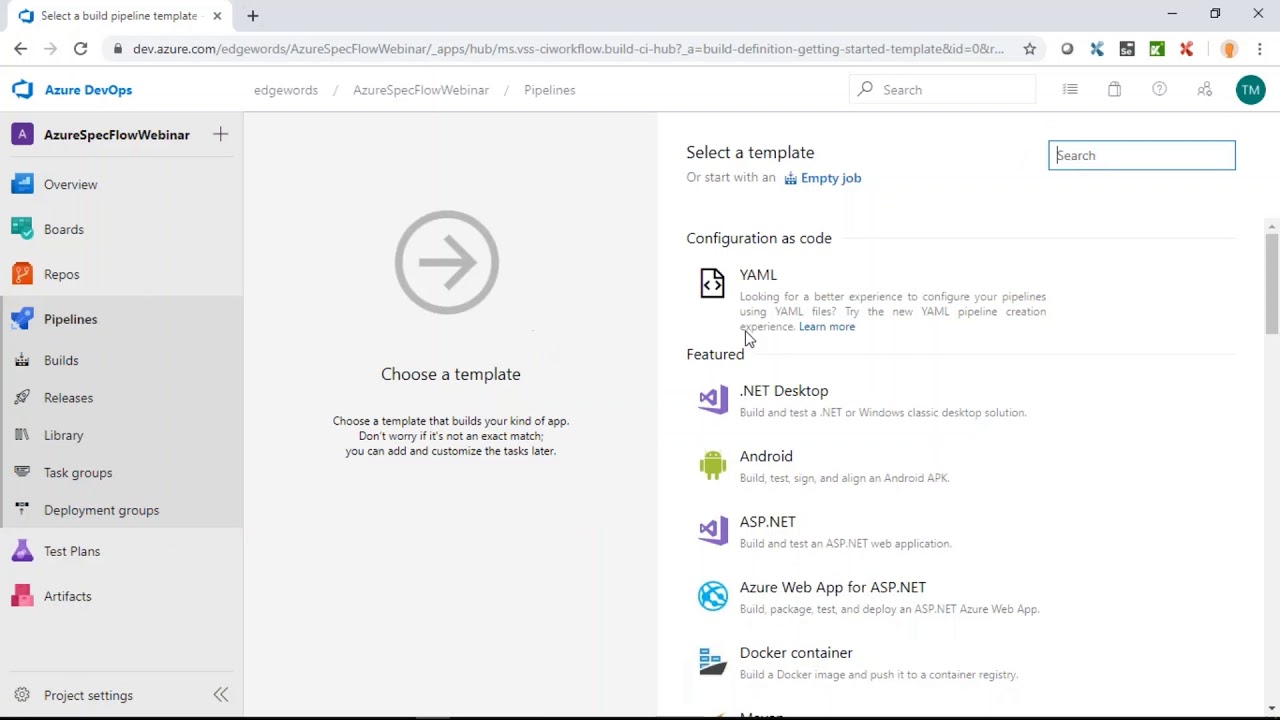
Task: Select the .NET Desktop template title
Action: [784, 391]
